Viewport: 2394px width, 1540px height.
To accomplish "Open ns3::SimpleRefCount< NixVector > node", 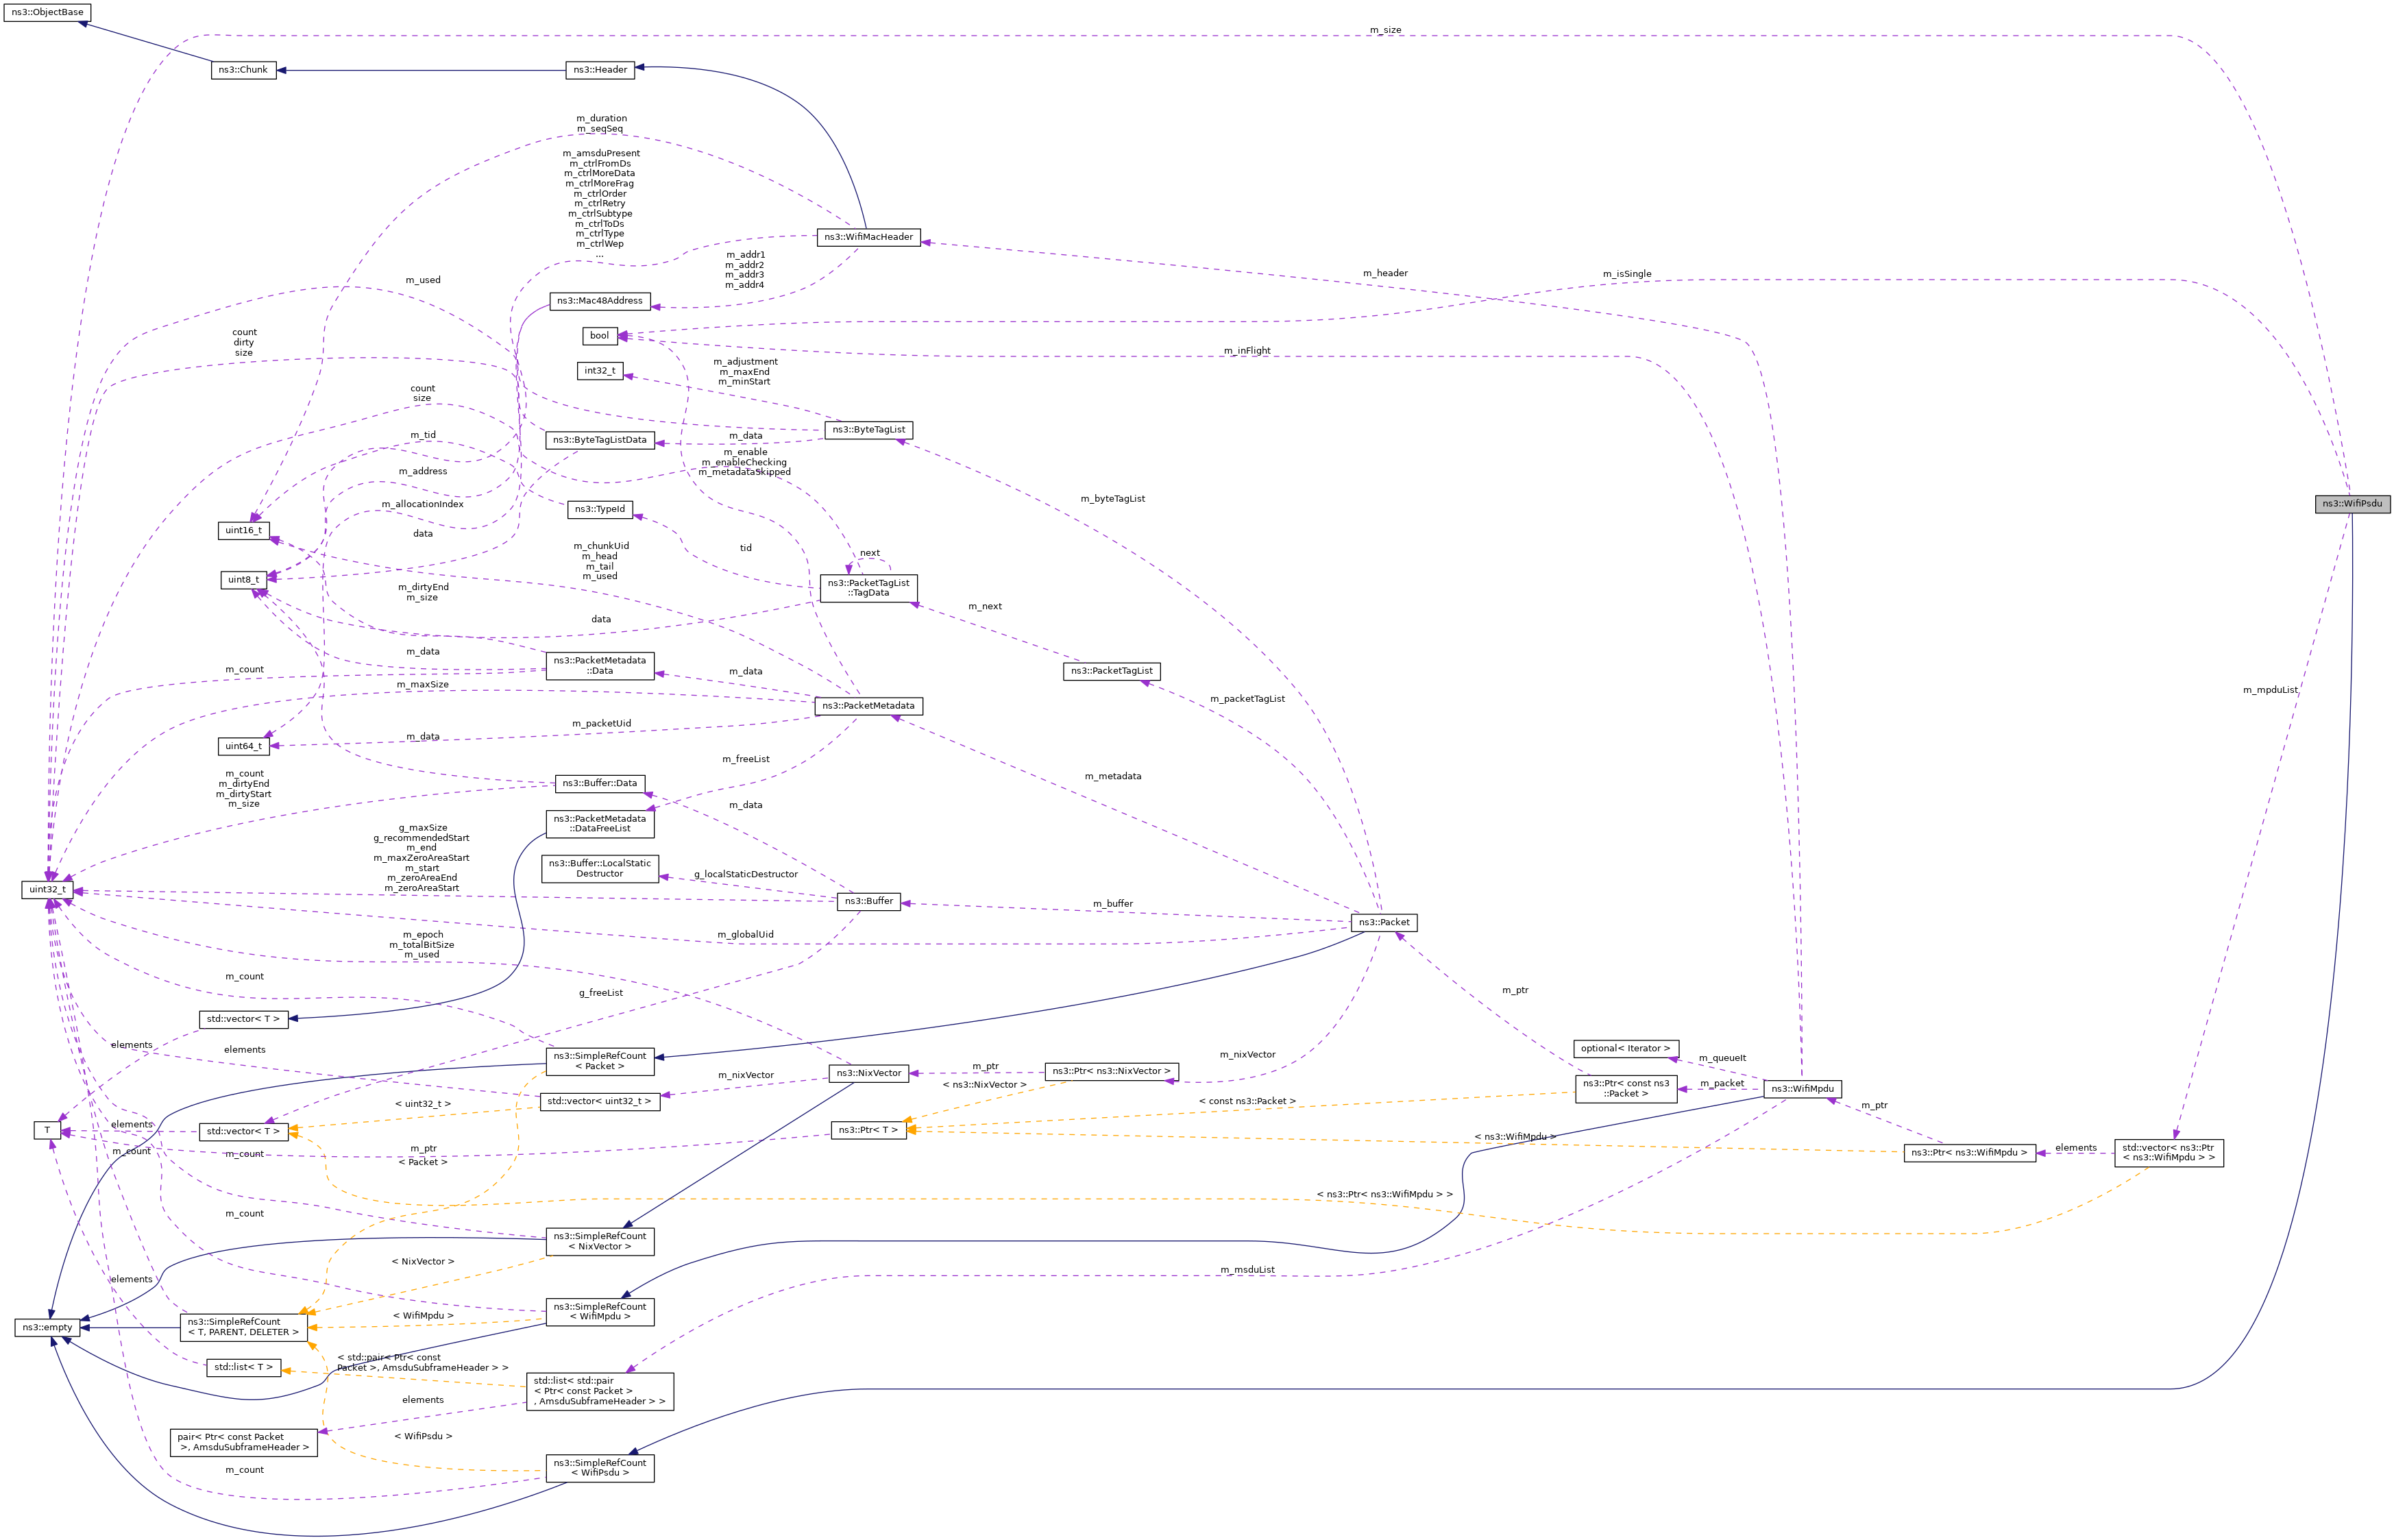I will tap(600, 1242).
